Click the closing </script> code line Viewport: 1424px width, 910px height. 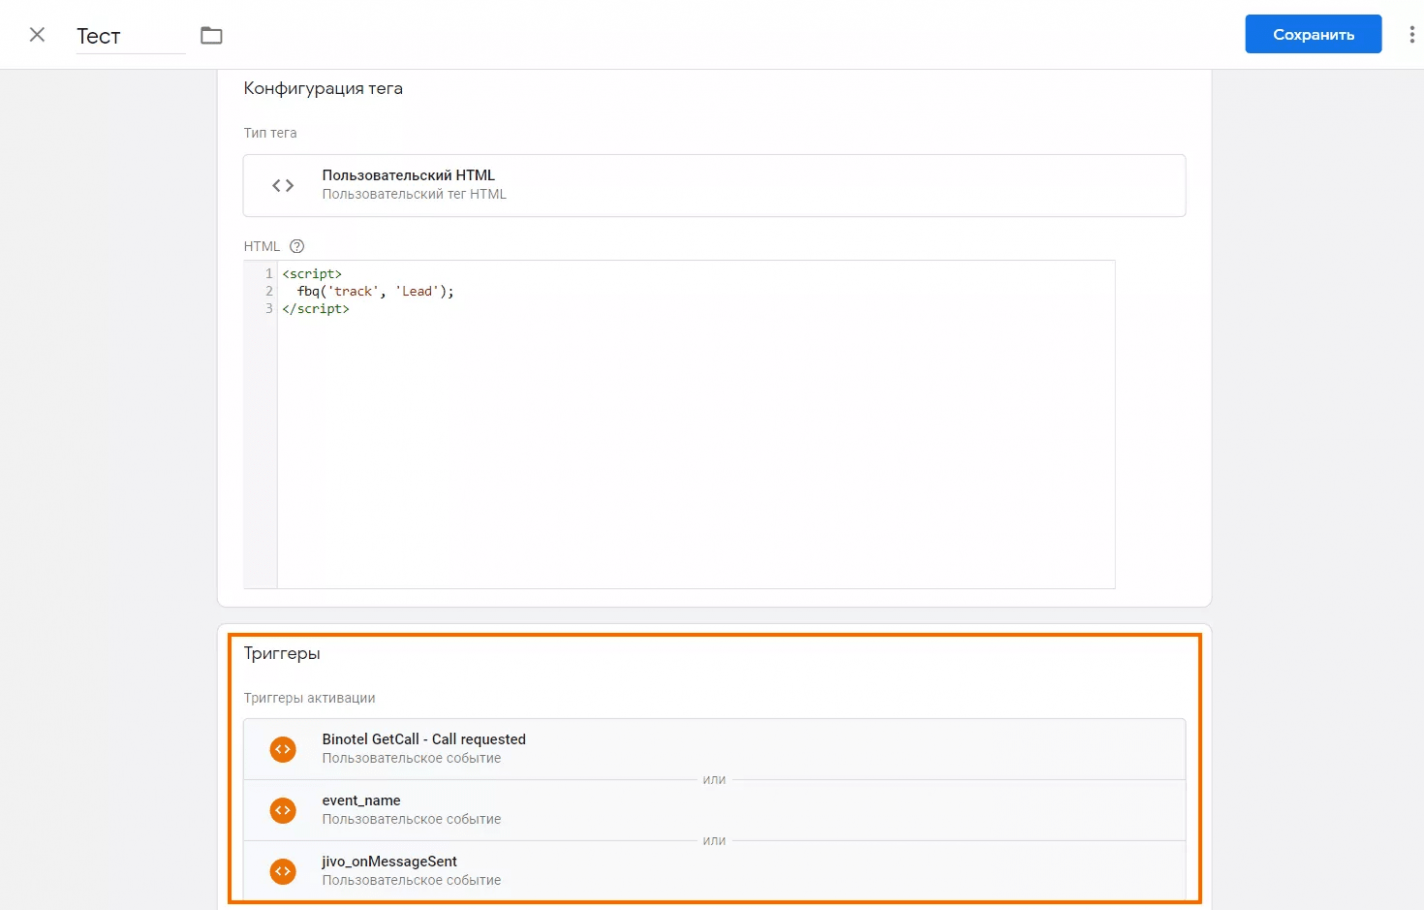[316, 309]
